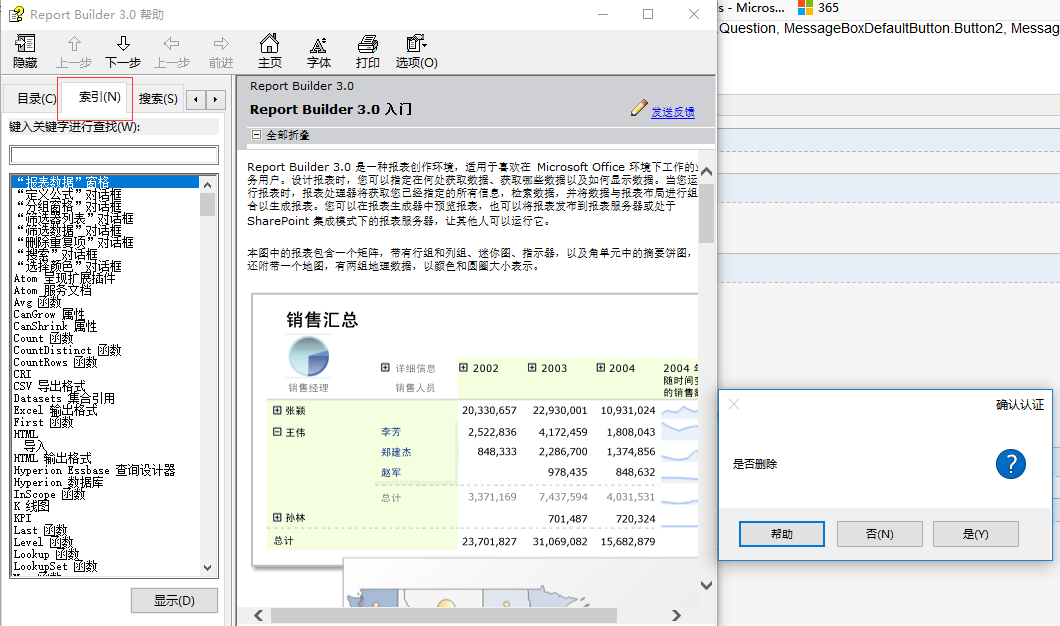Expand the 2004 column group
The width and height of the screenshot is (1060, 626).
(600, 368)
